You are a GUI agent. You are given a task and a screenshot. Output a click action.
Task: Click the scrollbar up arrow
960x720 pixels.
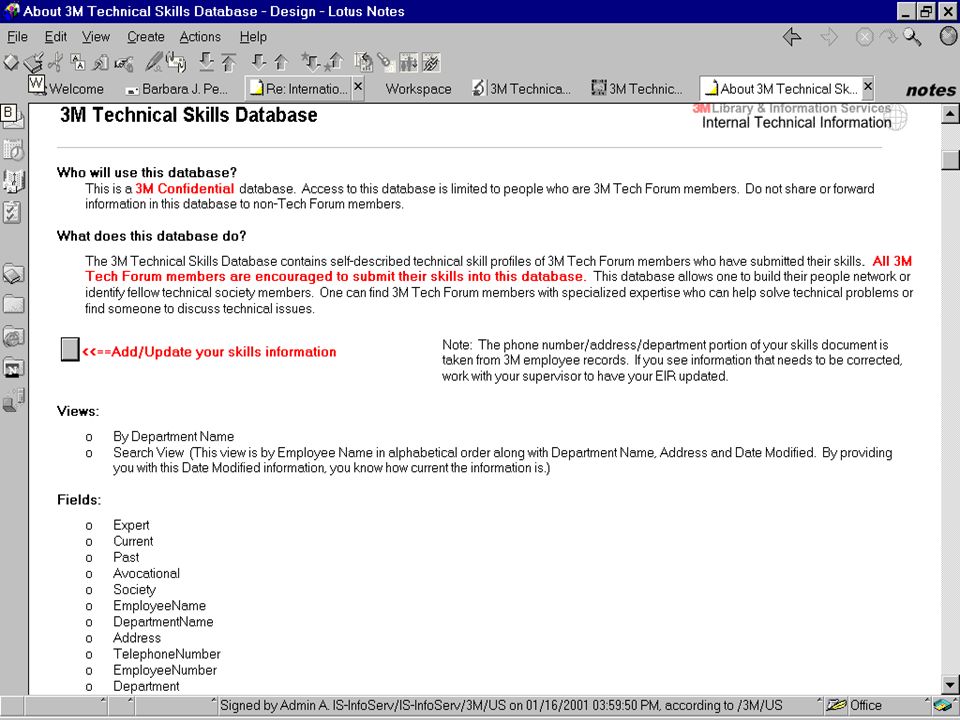pos(950,114)
